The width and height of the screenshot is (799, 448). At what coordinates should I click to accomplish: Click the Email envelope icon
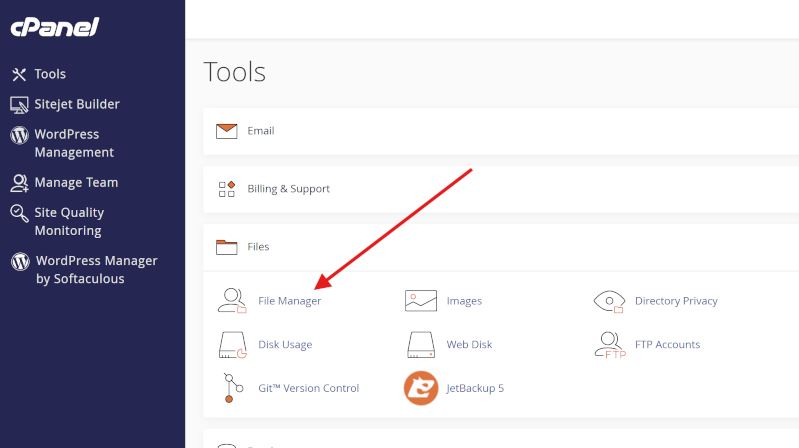pyautogui.click(x=226, y=131)
